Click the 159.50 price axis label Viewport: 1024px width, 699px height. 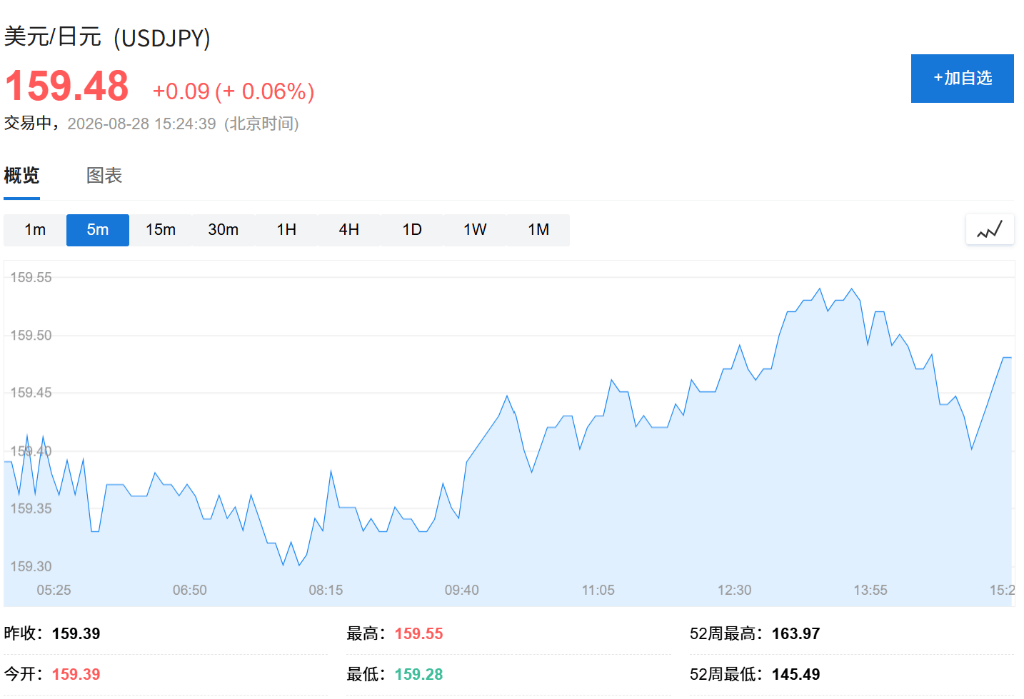(31, 335)
